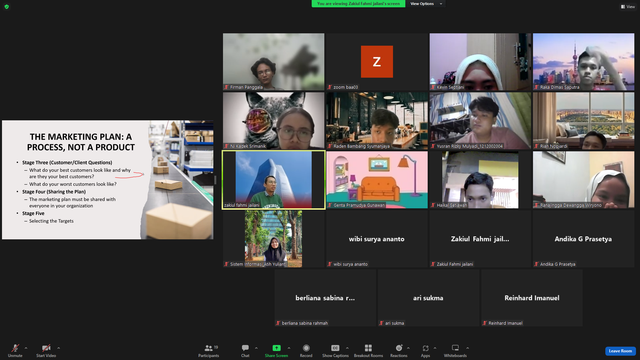Start recording with Record button
640x360 pixels.
[x=306, y=350]
